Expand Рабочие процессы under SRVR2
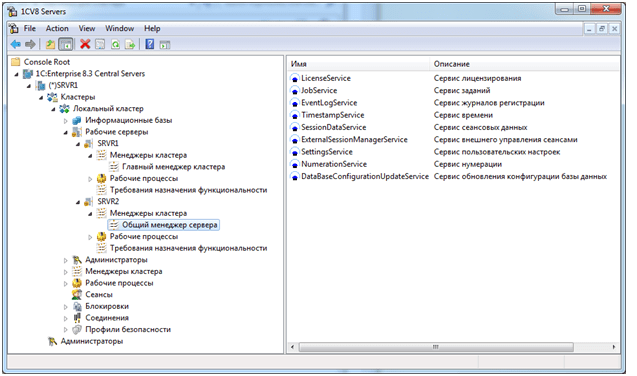 click(90, 237)
